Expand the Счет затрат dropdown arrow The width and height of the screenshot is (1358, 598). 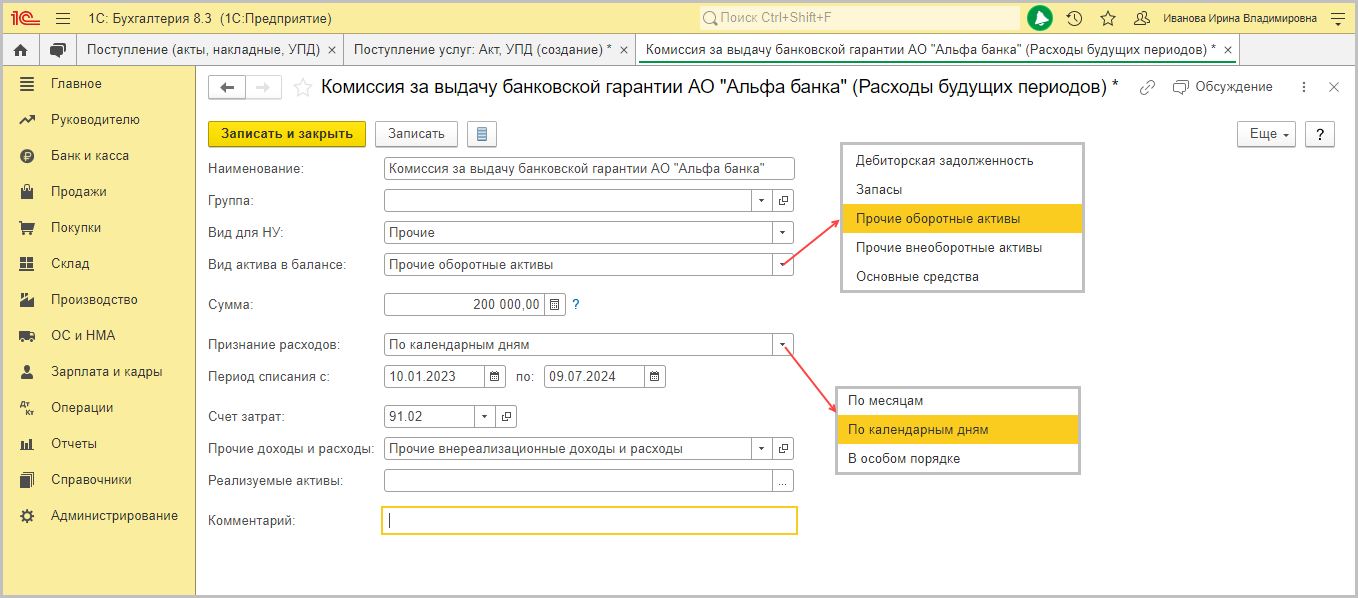click(x=485, y=416)
